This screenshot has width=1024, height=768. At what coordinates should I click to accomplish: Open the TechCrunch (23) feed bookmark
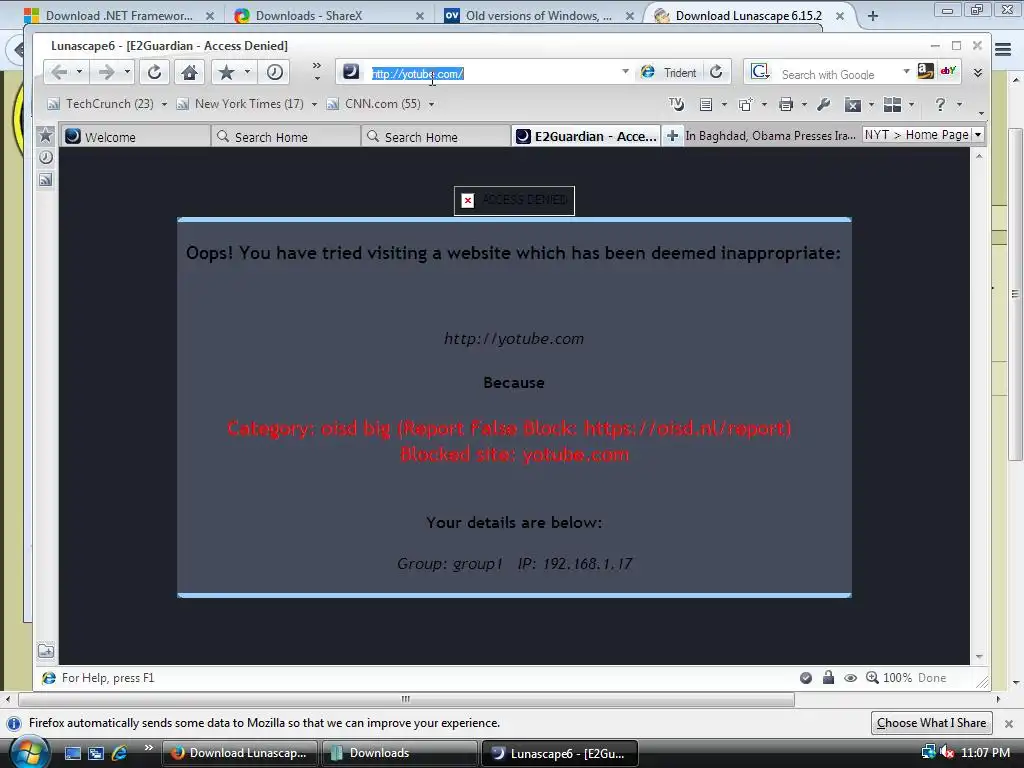click(x=101, y=104)
